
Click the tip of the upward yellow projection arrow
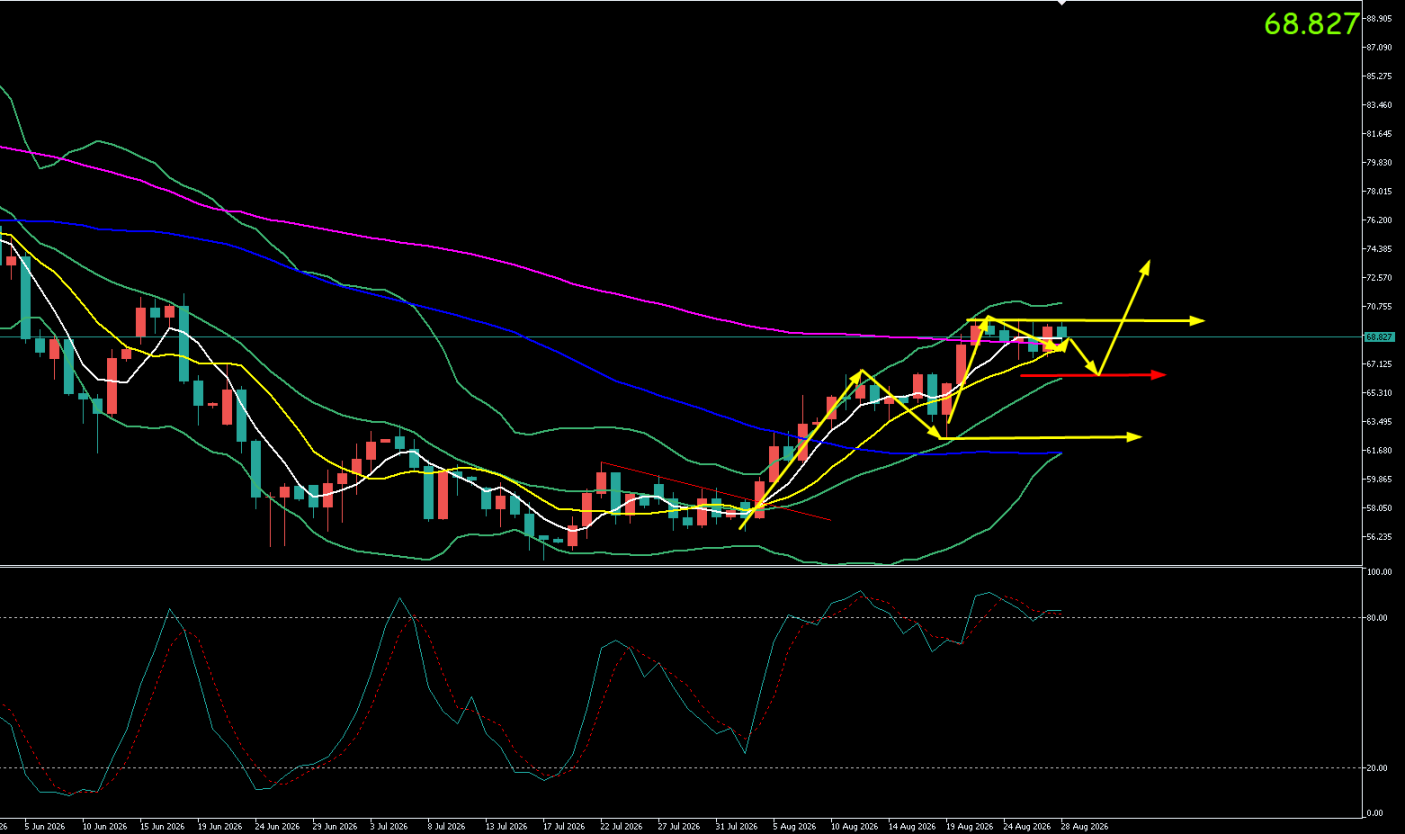pyautogui.click(x=1148, y=263)
